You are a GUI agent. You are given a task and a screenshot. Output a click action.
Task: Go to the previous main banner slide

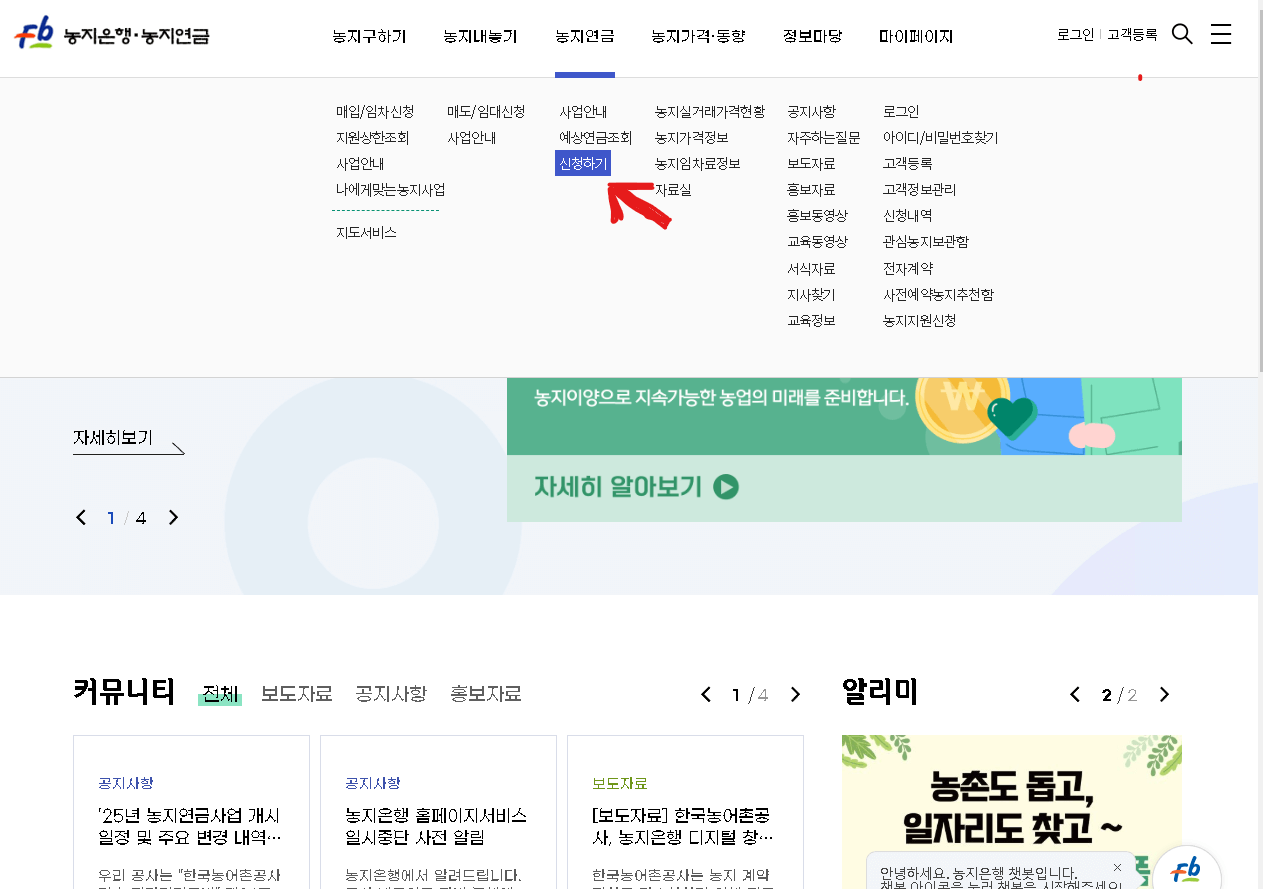[x=82, y=517]
